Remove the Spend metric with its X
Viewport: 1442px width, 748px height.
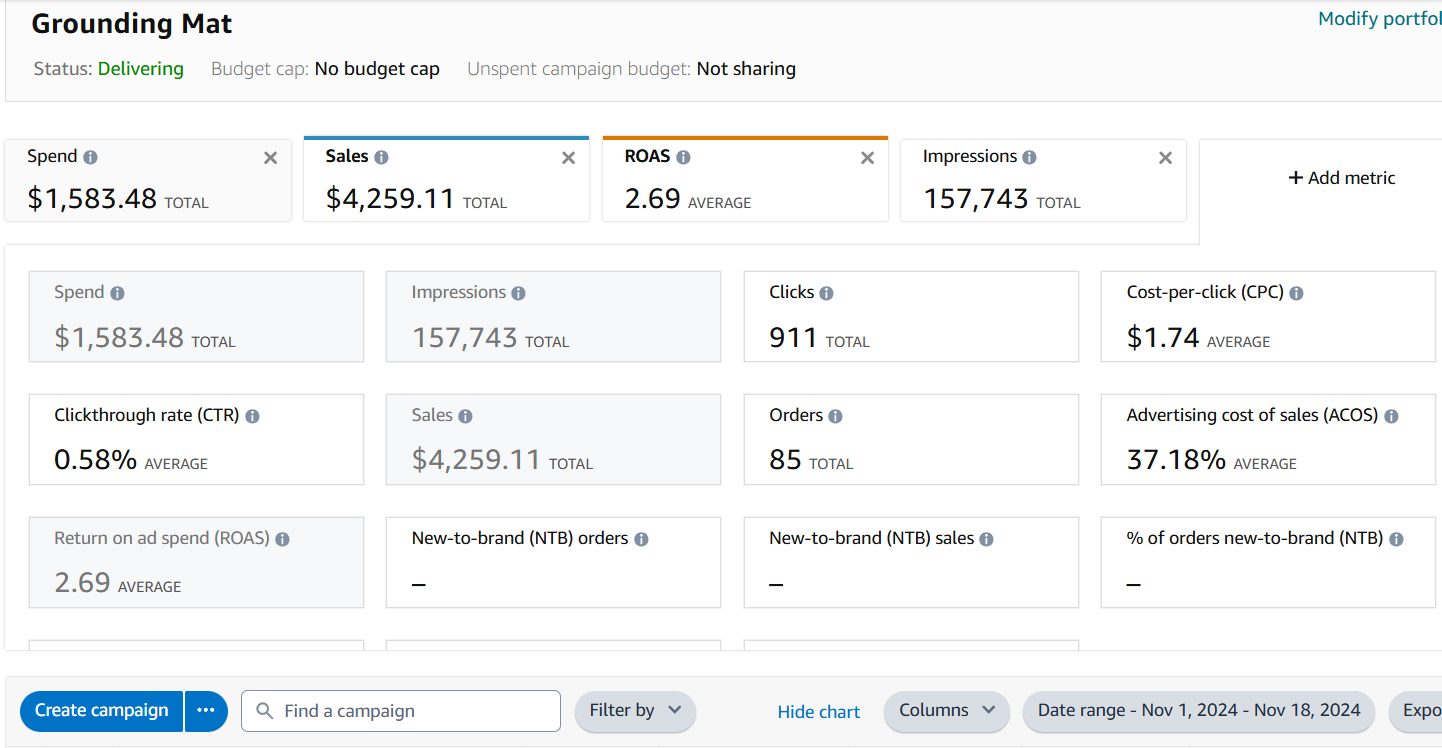(x=270, y=158)
